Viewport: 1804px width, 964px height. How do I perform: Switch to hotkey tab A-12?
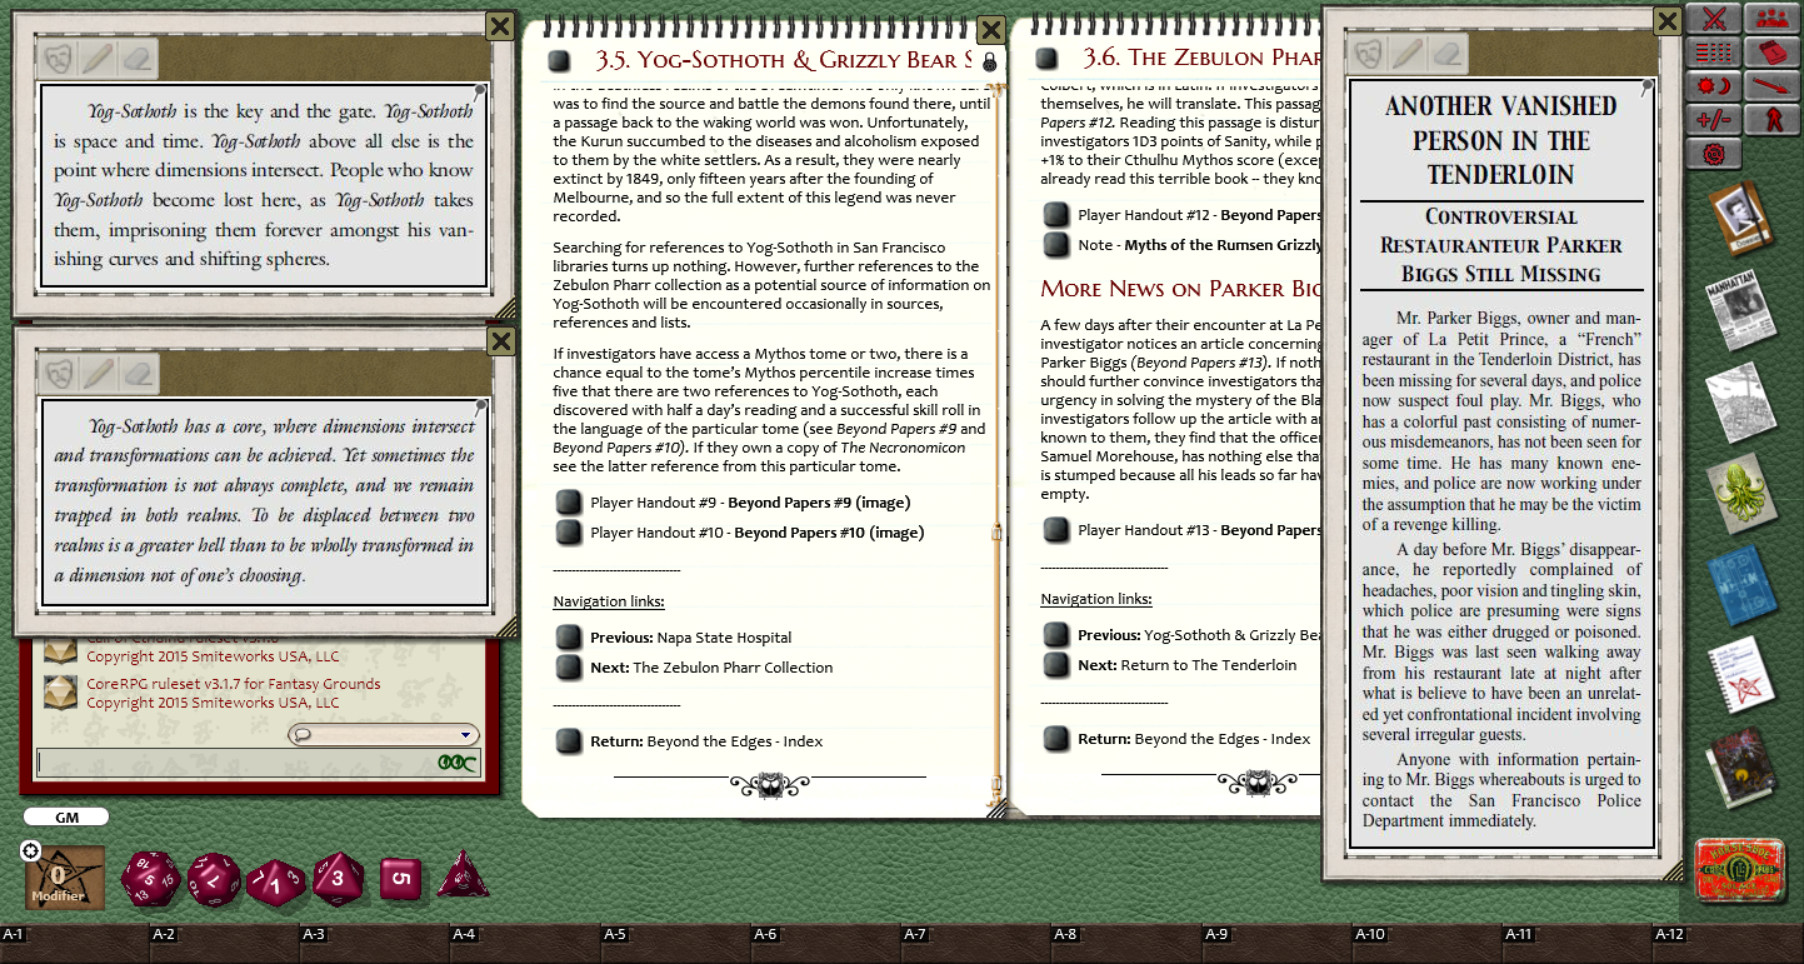(1669, 933)
